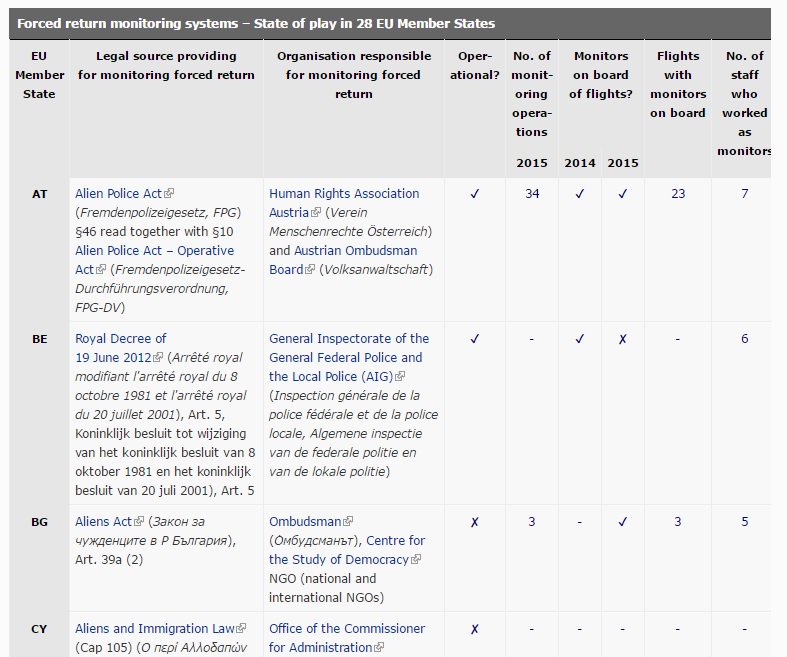Click the No. of staff header
This screenshot has height=657, width=787.
(x=744, y=103)
